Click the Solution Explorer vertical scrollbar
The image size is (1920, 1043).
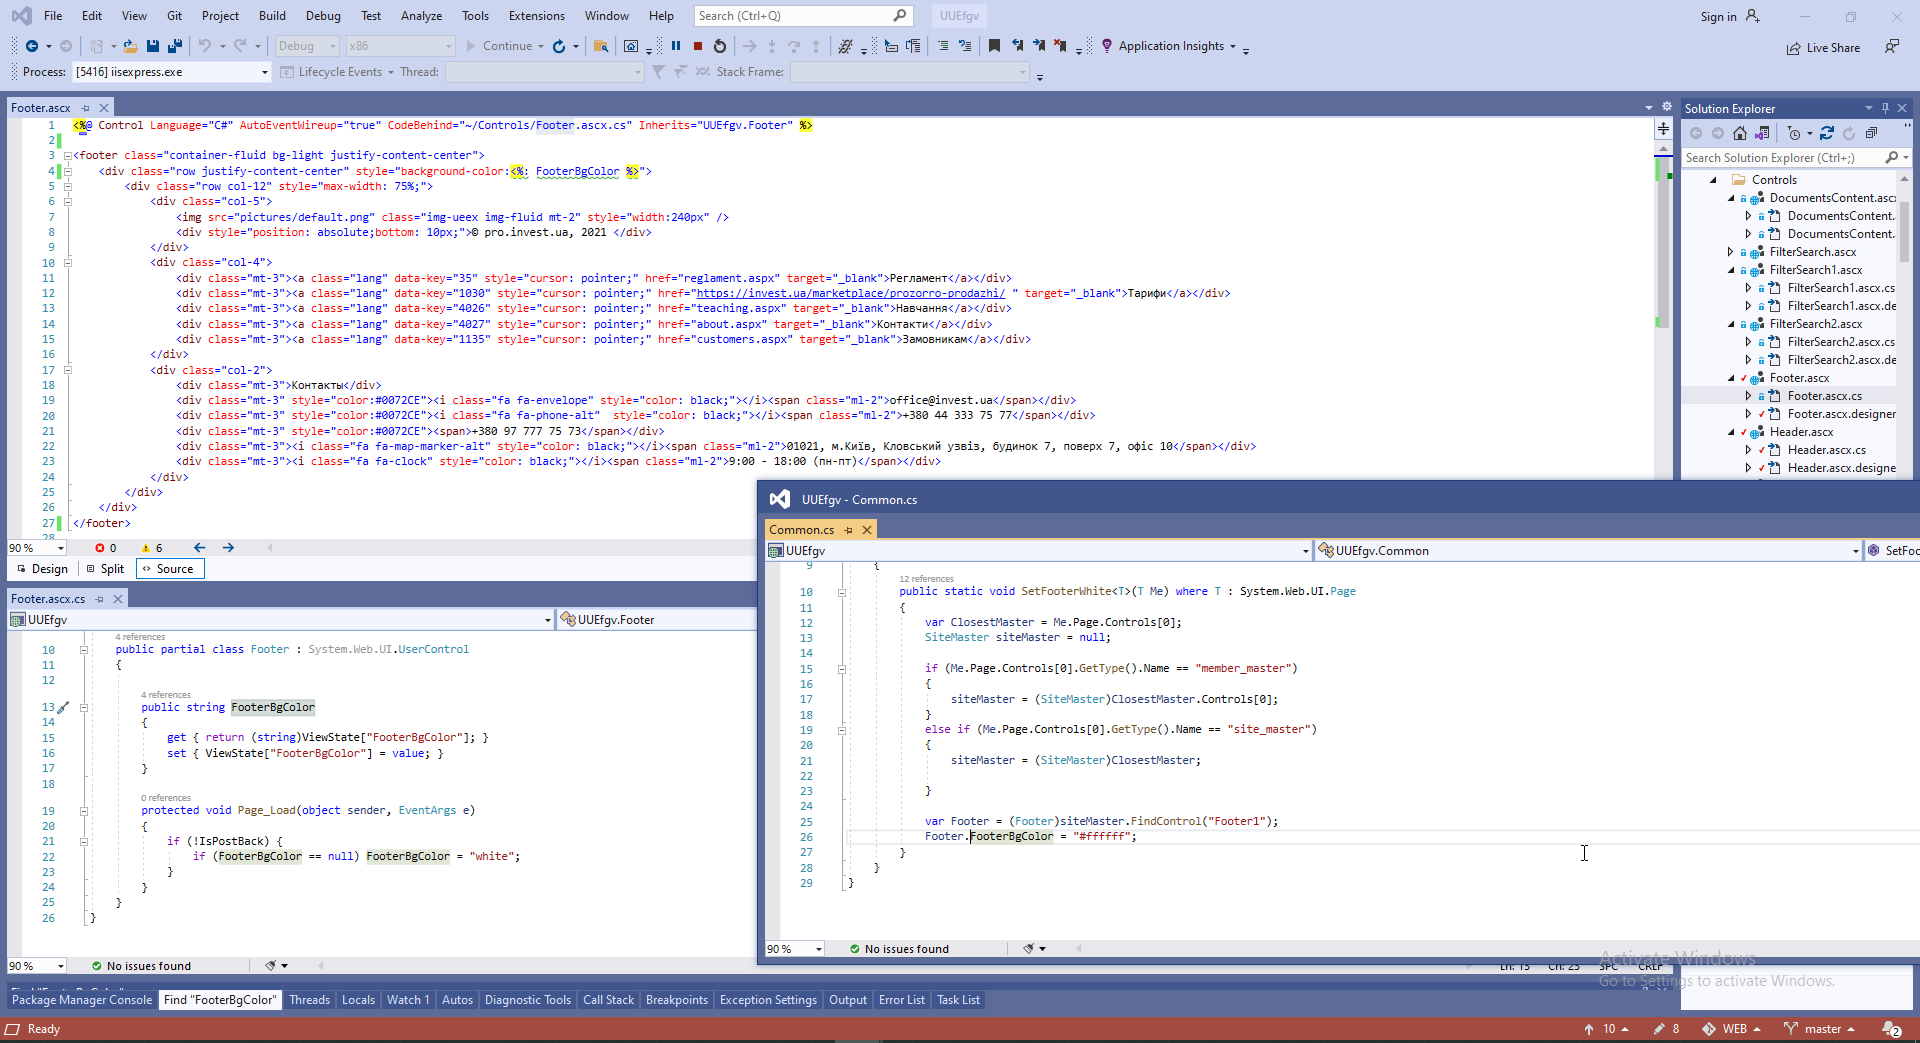coord(1904,230)
